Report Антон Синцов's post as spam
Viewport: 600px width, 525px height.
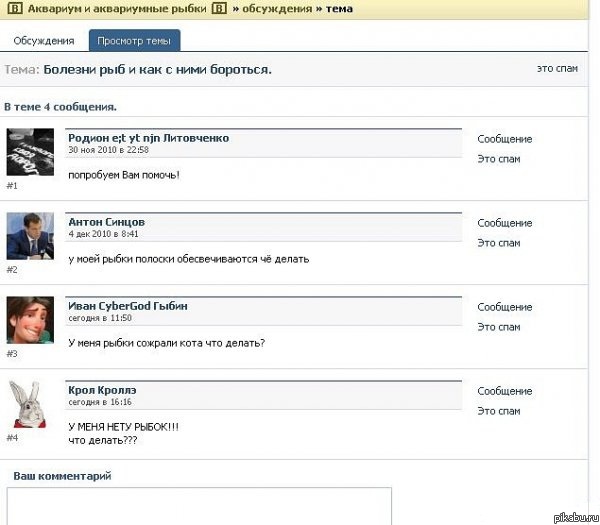click(498, 243)
